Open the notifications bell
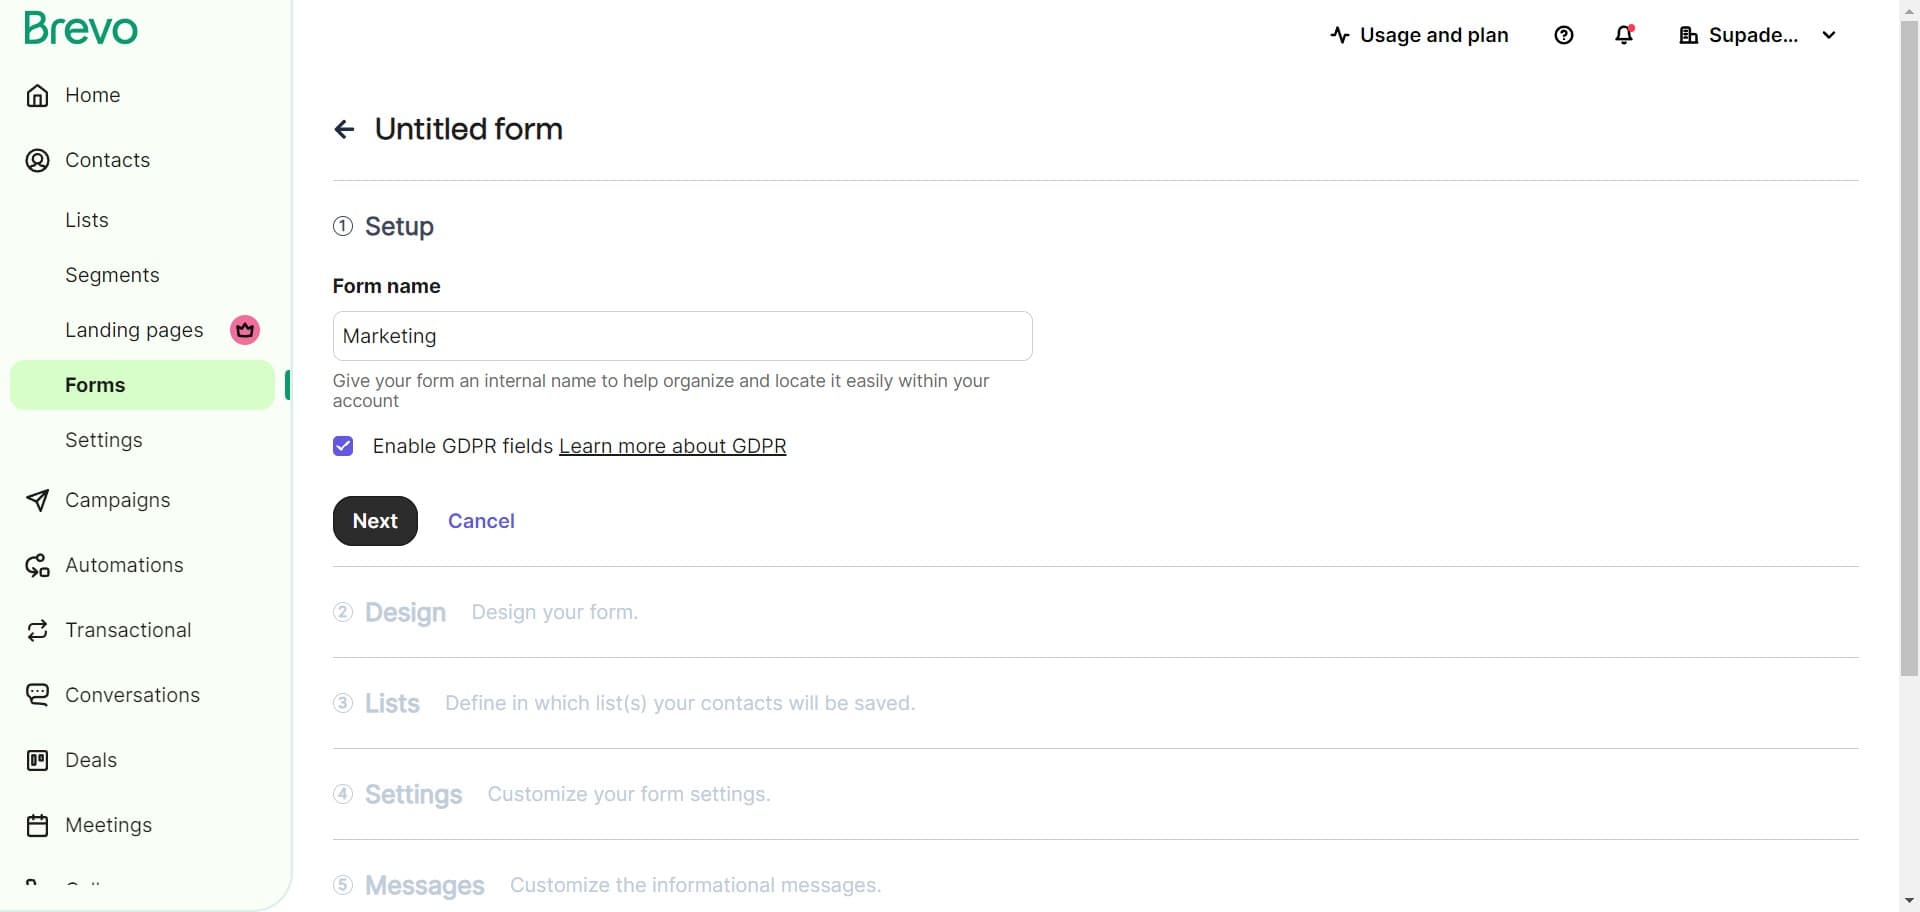The image size is (1920, 912). pos(1624,36)
